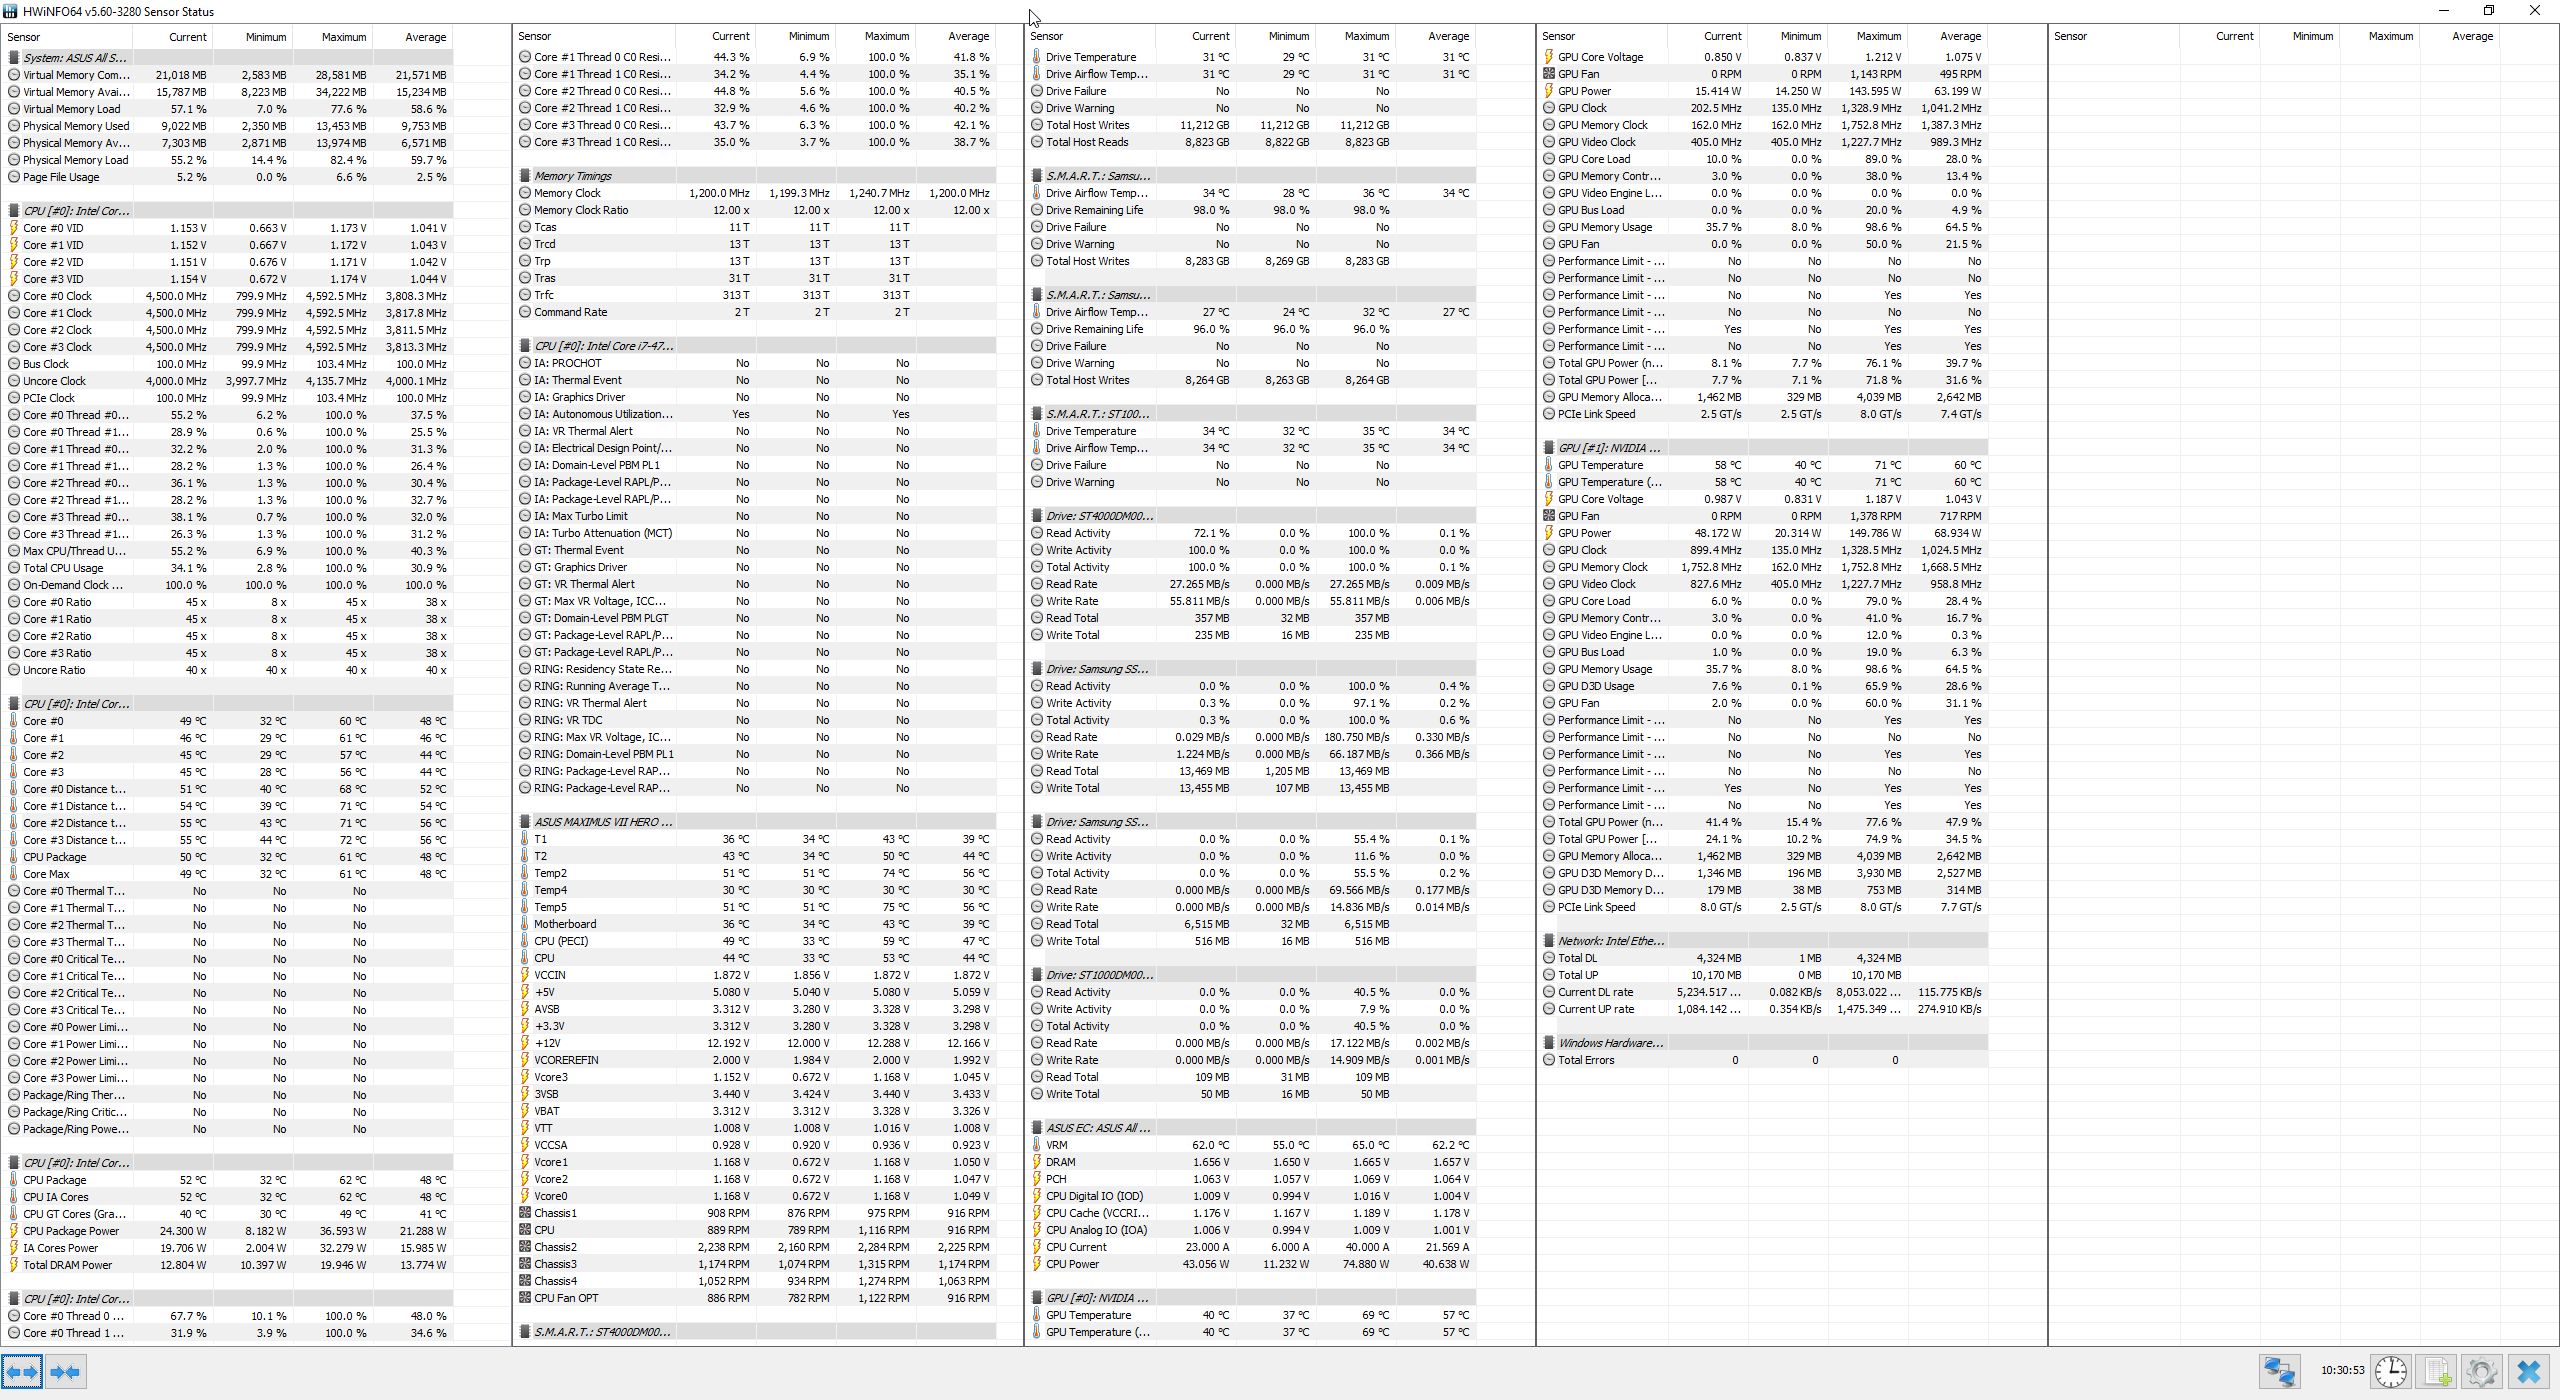Click the lightning icon beside VCCIN

tap(525, 975)
